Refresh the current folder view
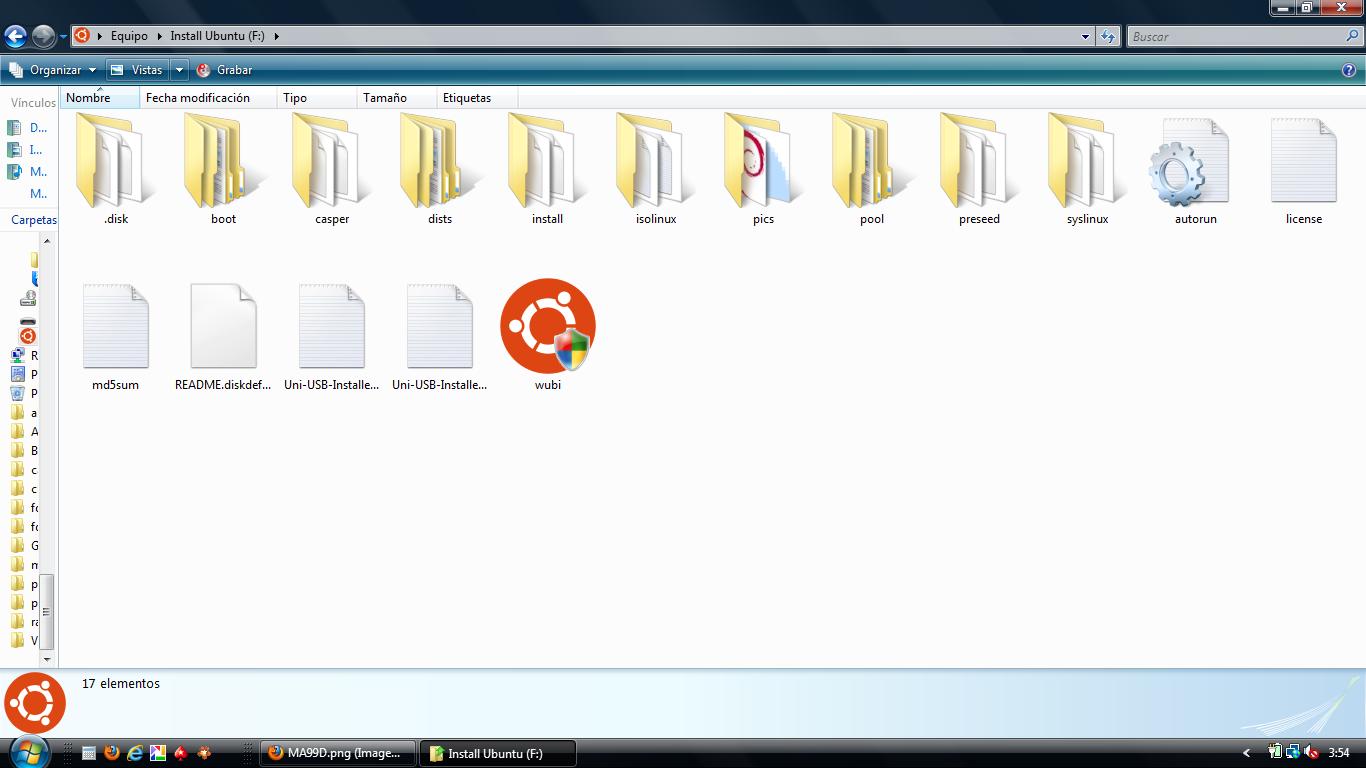Screen dimensions: 1366x768 coord(1107,36)
